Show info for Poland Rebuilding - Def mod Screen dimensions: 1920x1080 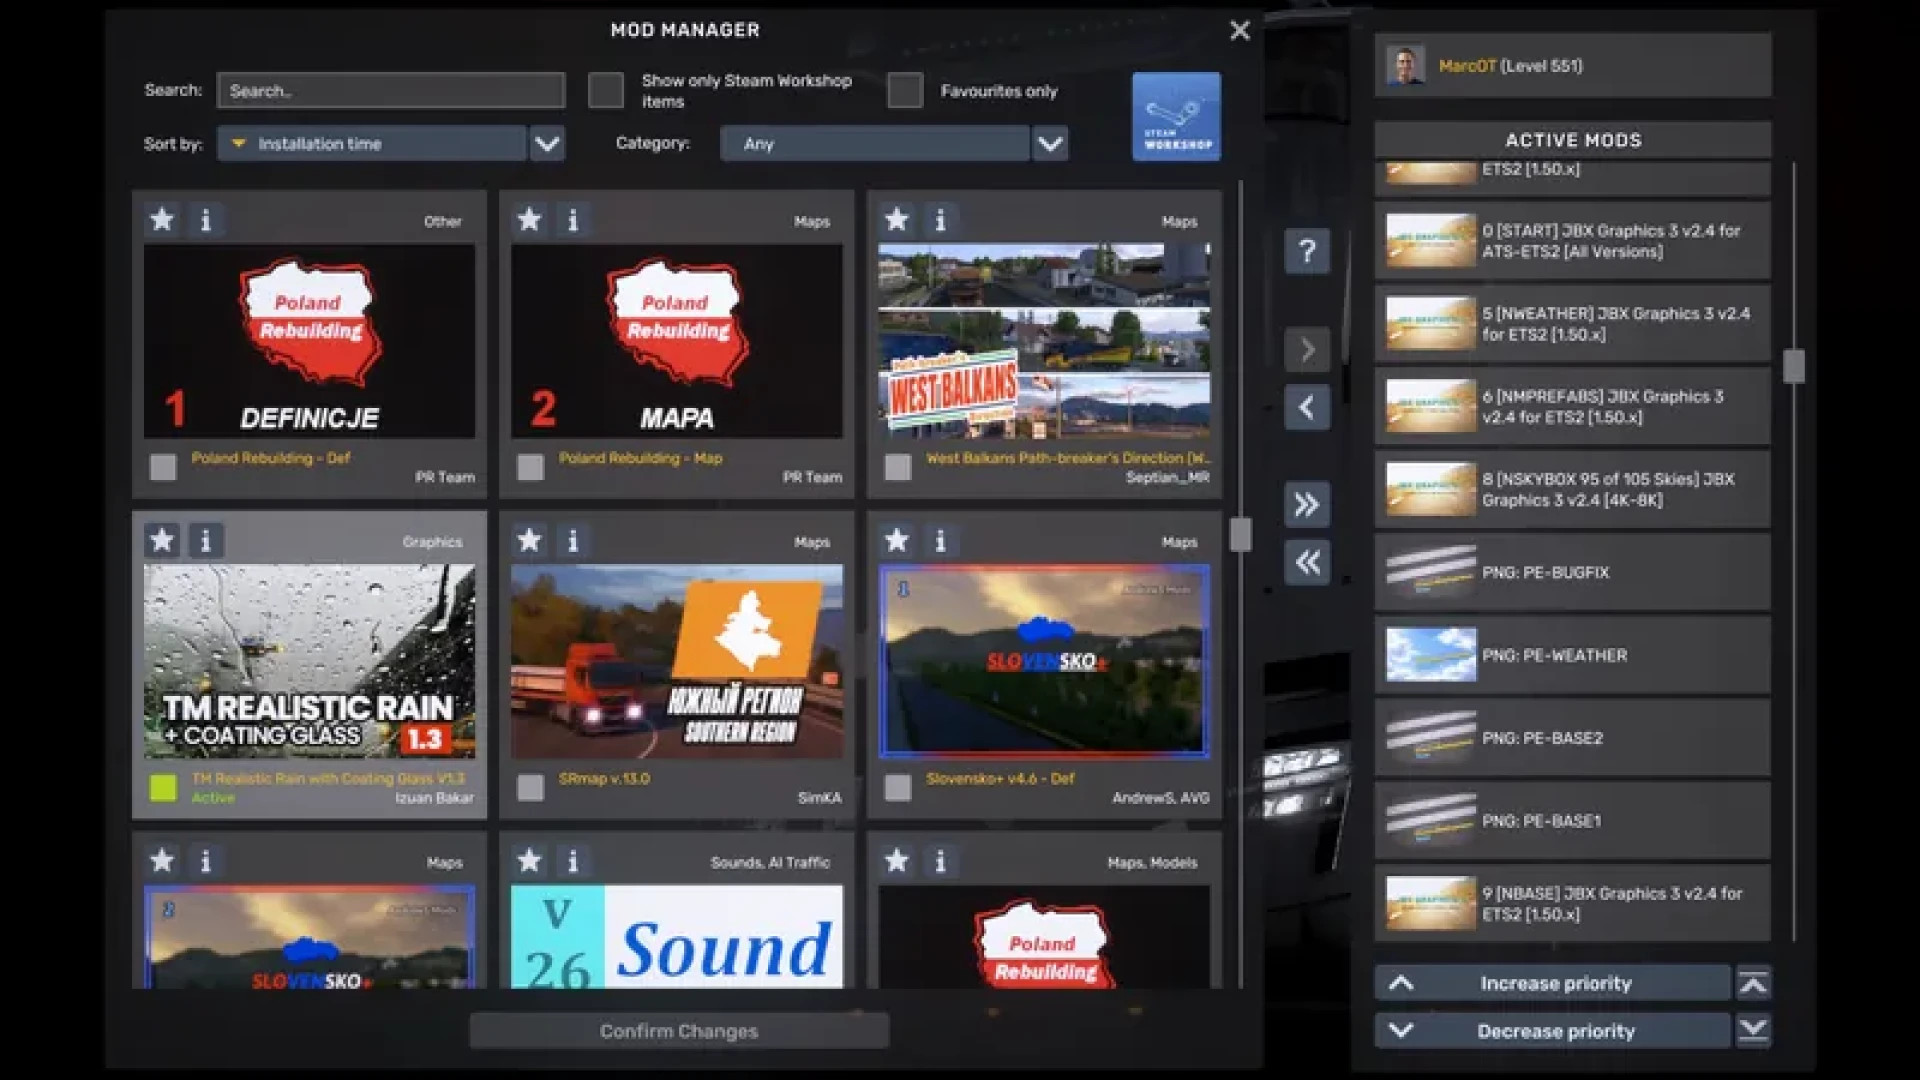[x=206, y=219]
